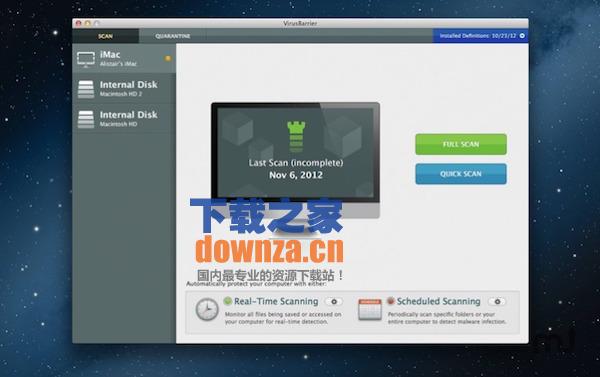
Task: Click the Last Scan (incomplete) text
Action: 296,163
